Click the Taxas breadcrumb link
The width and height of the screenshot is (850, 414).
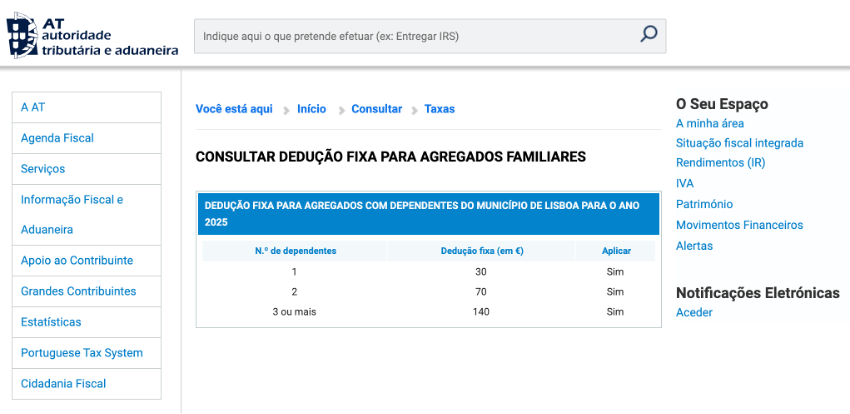click(x=439, y=109)
